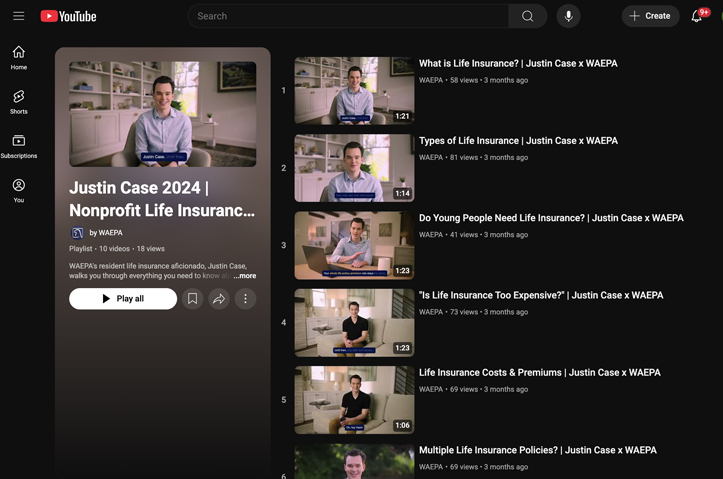Open thumbnail of Do Young People Need video
The image size is (723, 479).
[x=354, y=245]
